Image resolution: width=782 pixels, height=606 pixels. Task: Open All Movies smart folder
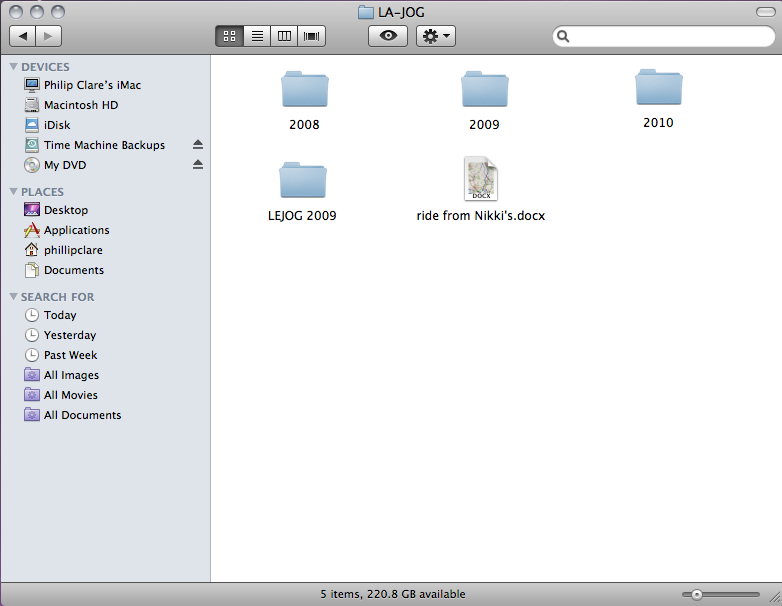tap(106, 395)
